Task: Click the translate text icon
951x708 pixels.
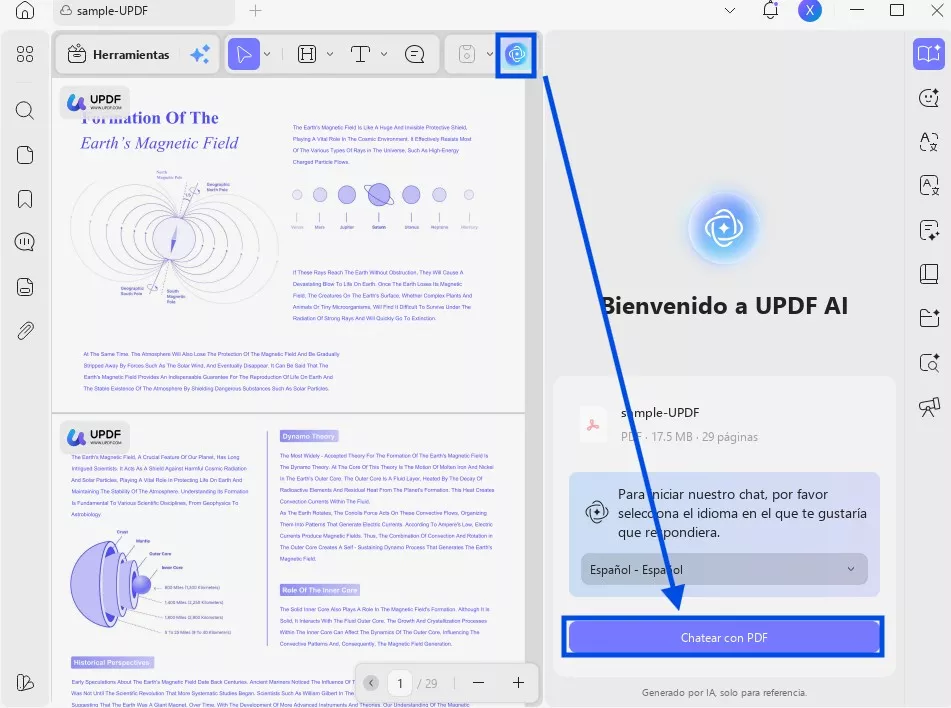Action: 929,141
